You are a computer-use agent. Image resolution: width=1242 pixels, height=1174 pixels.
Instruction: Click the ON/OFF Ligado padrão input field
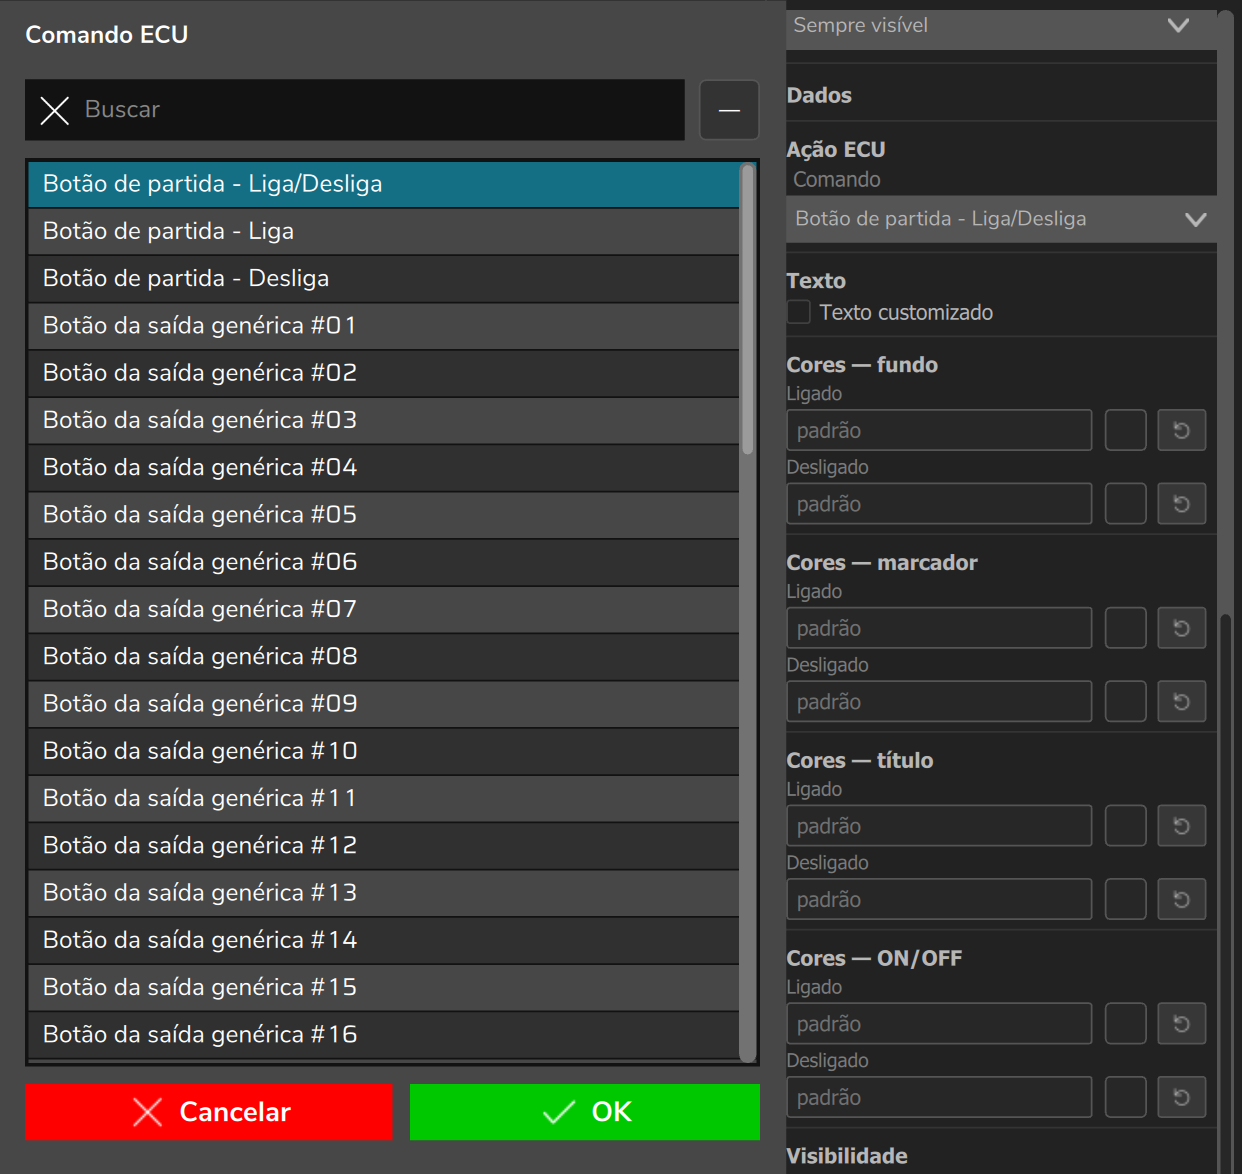939,1024
